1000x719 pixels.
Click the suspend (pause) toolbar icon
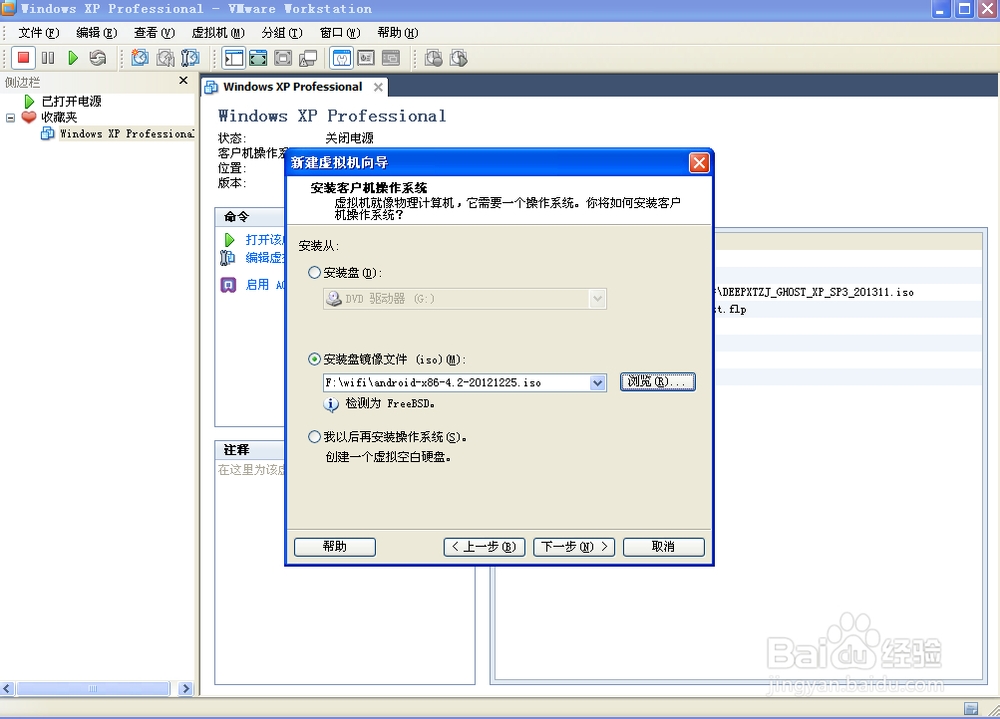pyautogui.click(x=48, y=58)
